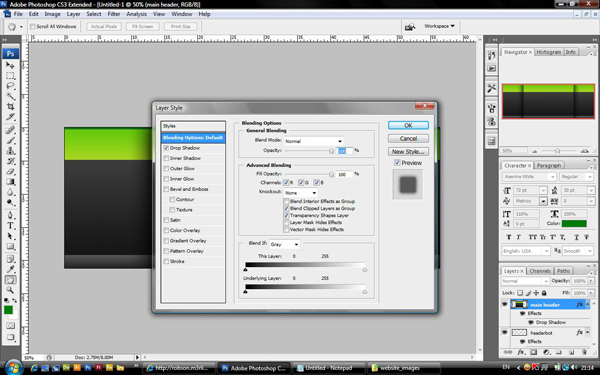600x375 pixels.
Task: Click Create new layer icon in Layers panel
Action: [x=571, y=352]
